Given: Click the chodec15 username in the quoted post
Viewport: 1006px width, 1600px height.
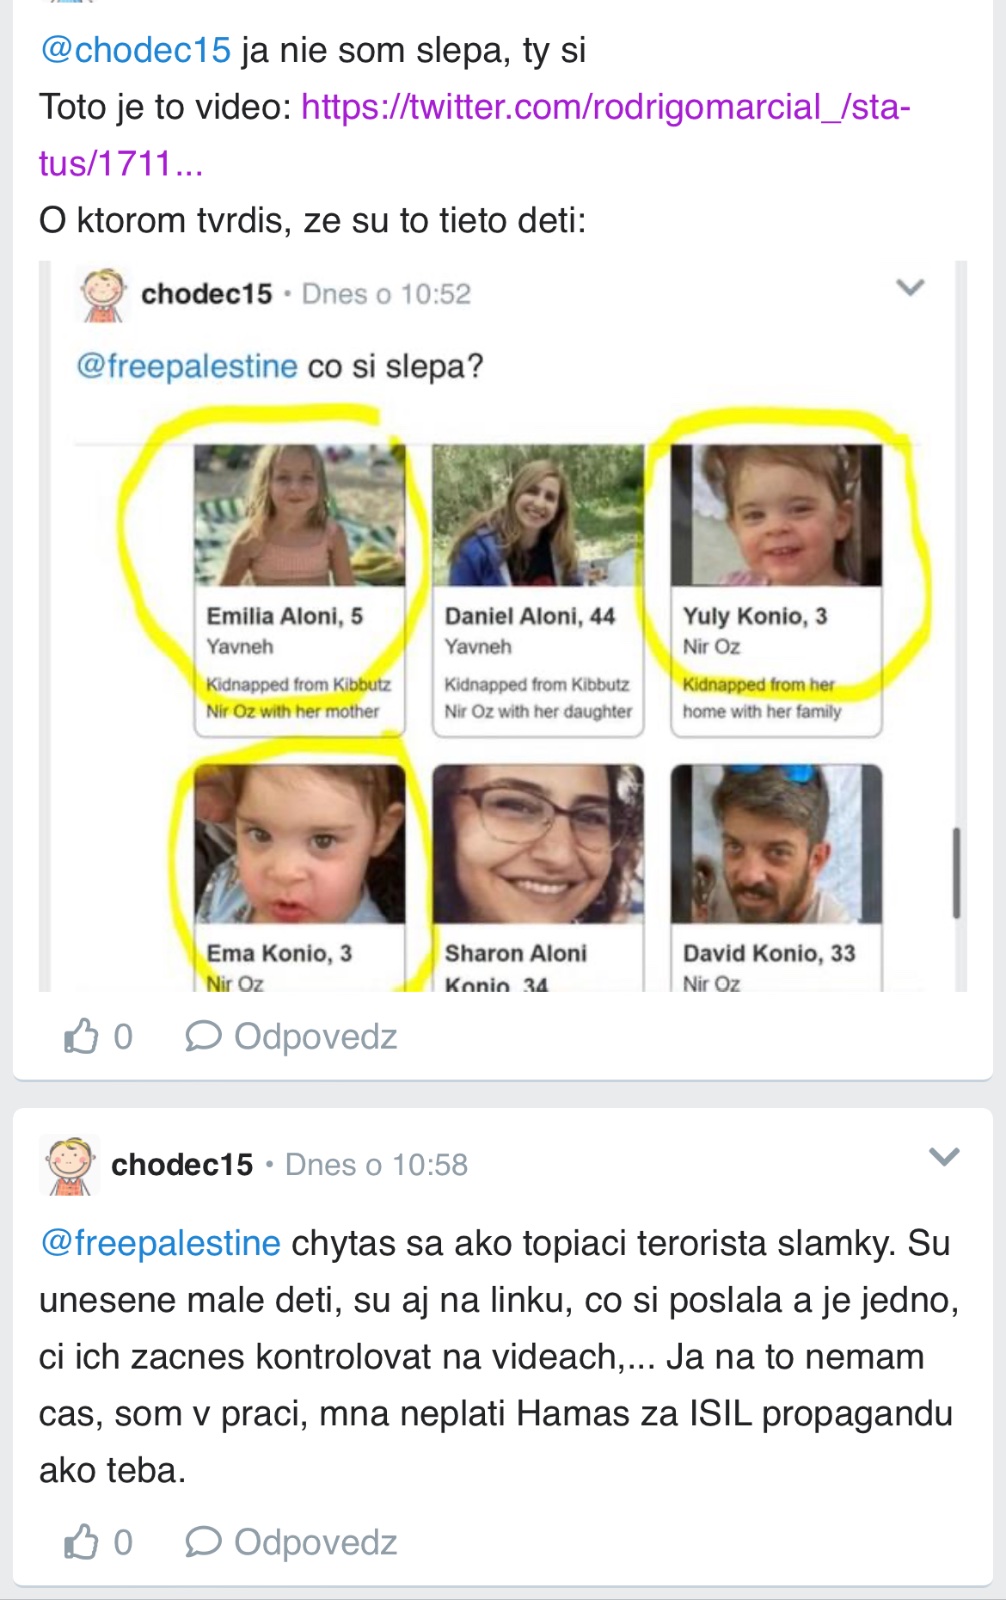Looking at the screenshot, I should point(206,294).
